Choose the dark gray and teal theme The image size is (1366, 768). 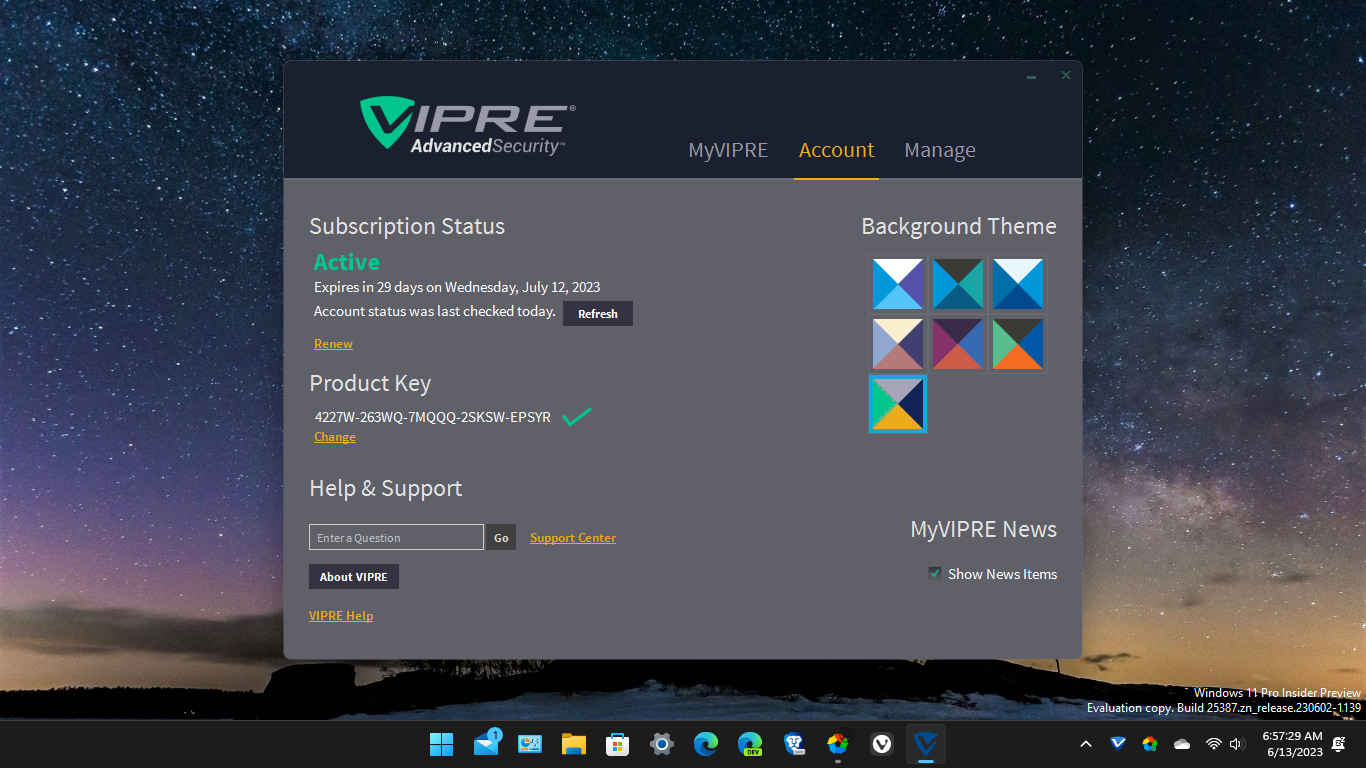click(958, 284)
